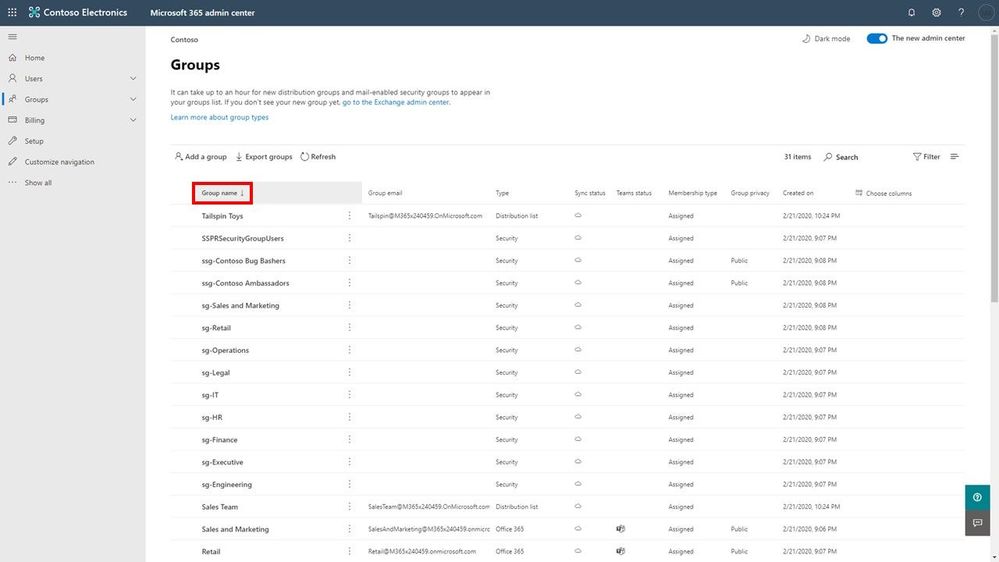Click Add a group button

[x=200, y=156]
